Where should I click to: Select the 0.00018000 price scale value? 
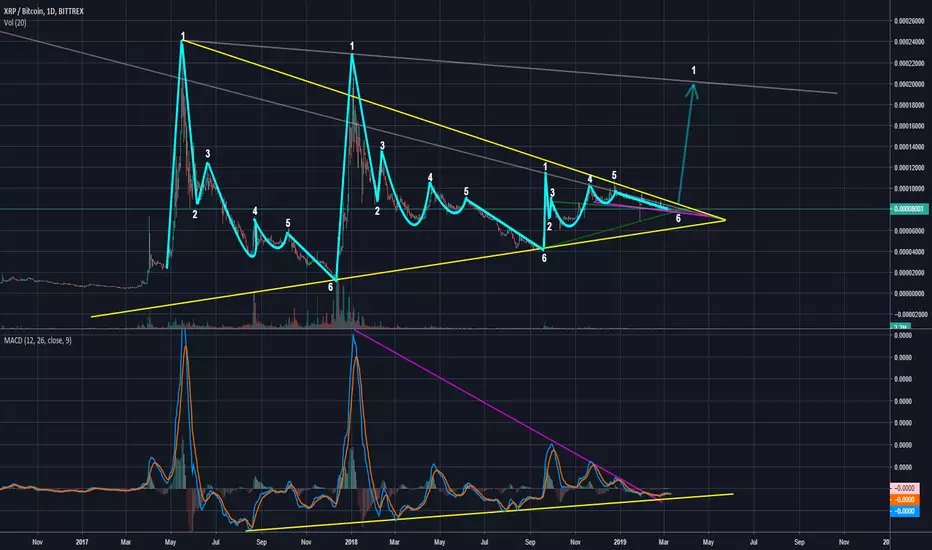pyautogui.click(x=909, y=105)
